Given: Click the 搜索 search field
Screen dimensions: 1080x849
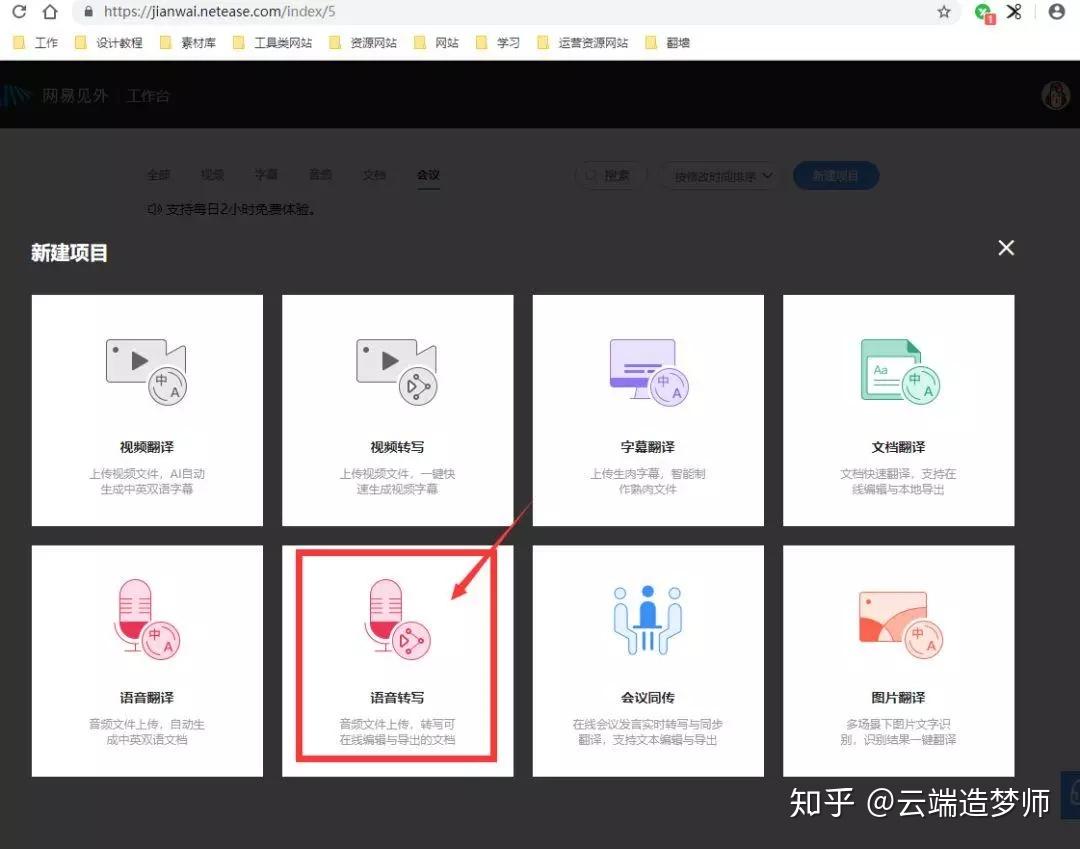Looking at the screenshot, I should click(x=611, y=176).
